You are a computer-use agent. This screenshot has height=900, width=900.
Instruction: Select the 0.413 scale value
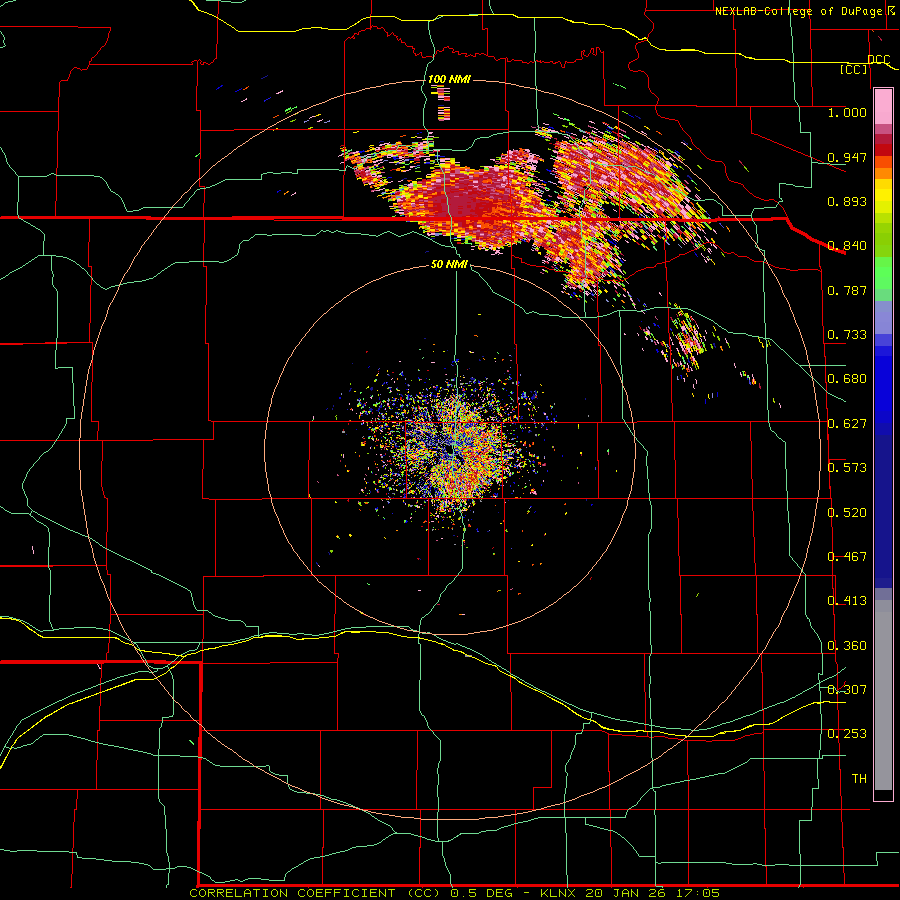tap(847, 601)
